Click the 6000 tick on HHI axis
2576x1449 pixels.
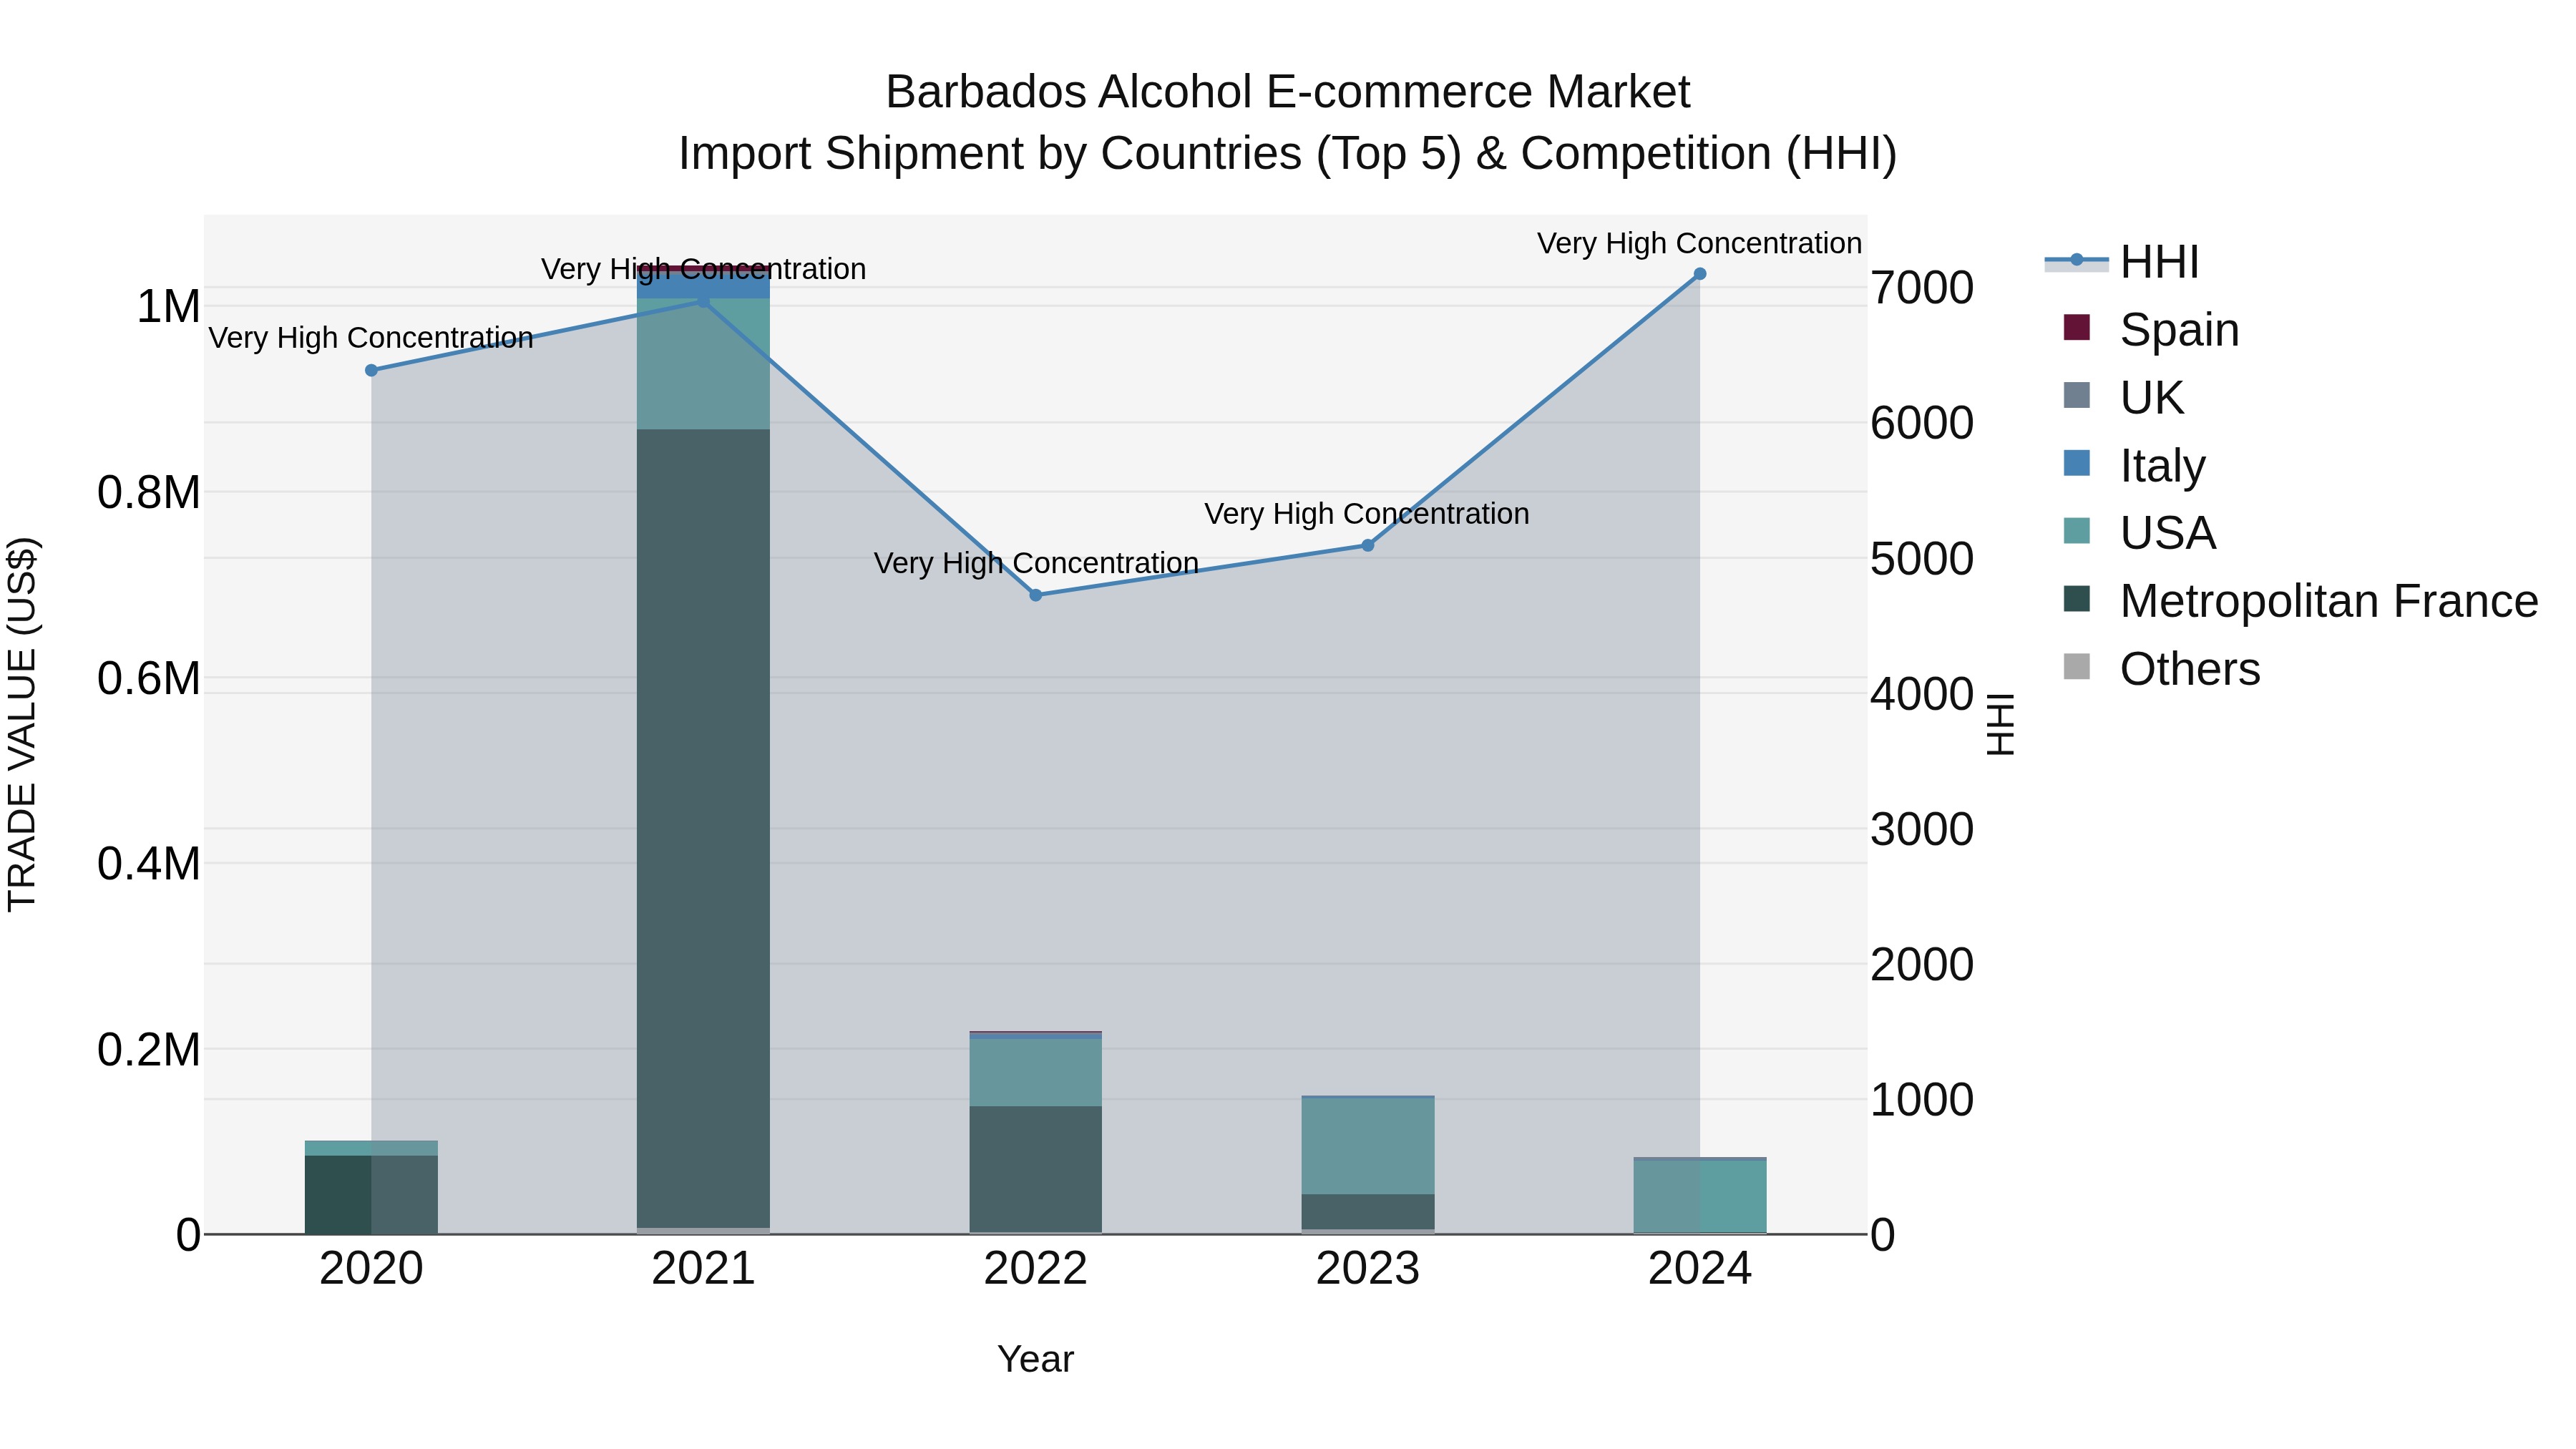(x=1922, y=423)
